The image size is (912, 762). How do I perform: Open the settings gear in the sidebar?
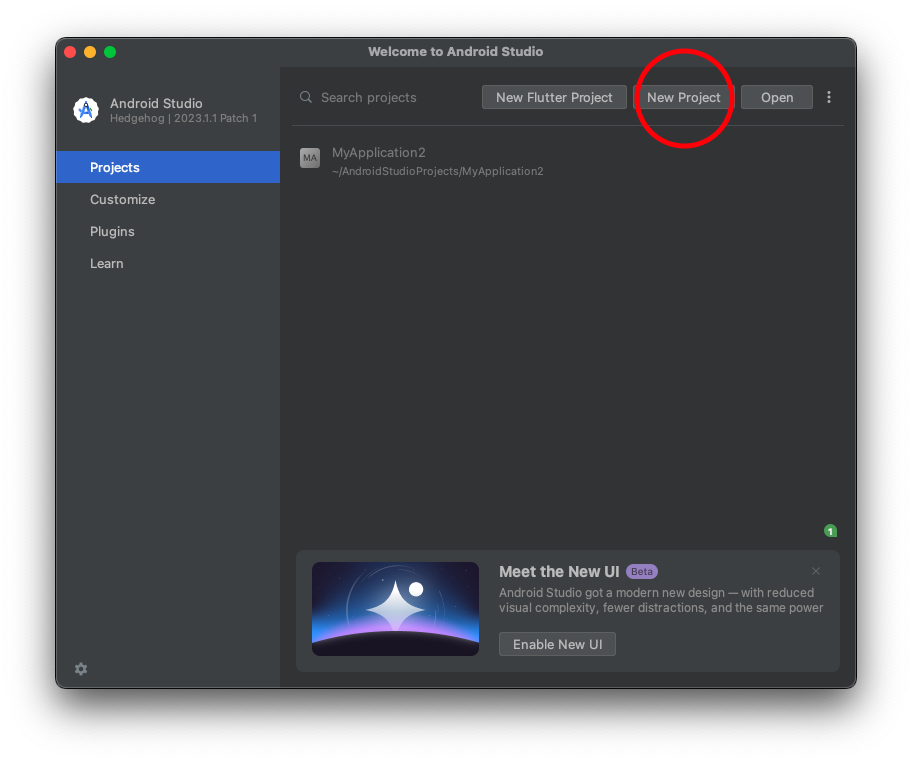click(81, 669)
